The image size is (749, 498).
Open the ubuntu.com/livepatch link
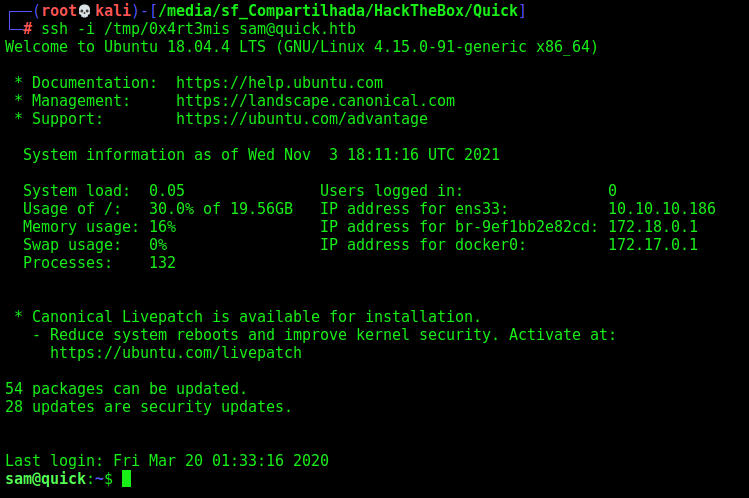click(x=176, y=353)
